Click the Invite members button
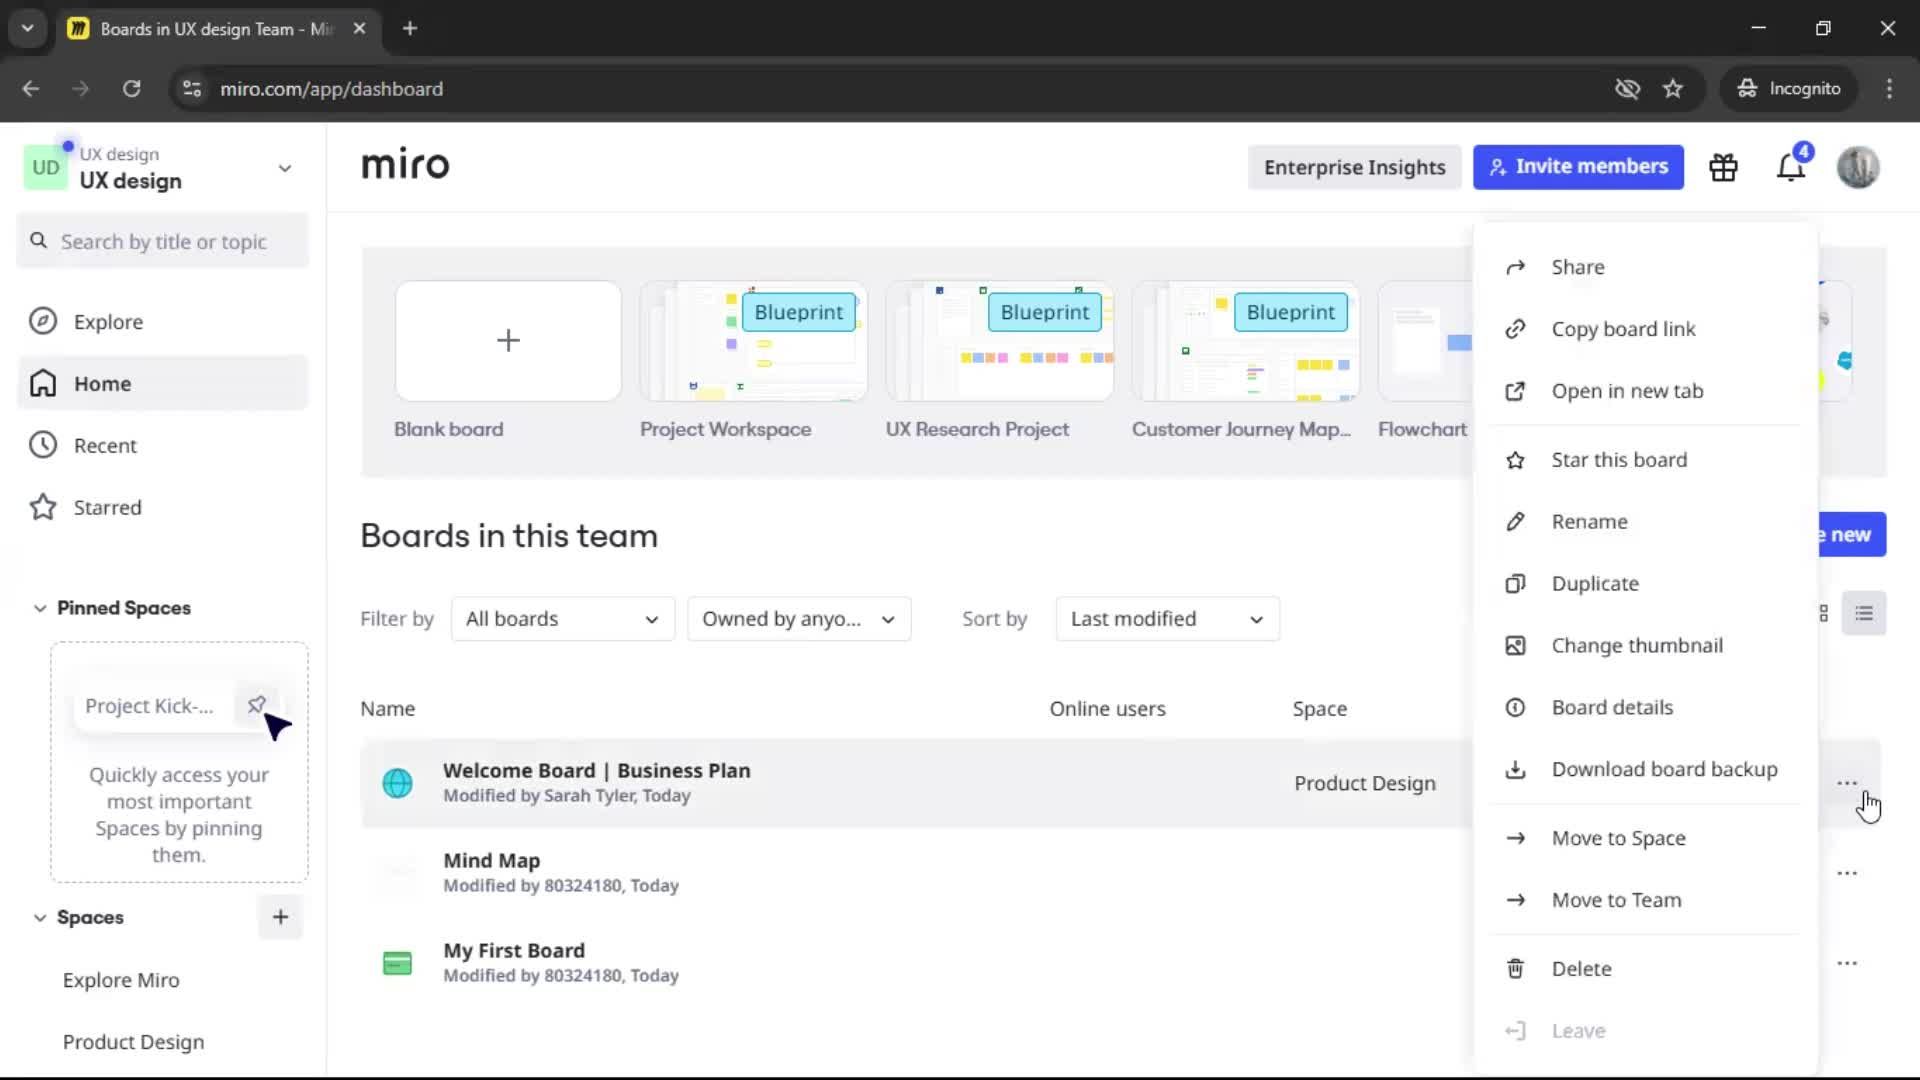1920x1080 pixels. 1578,167
